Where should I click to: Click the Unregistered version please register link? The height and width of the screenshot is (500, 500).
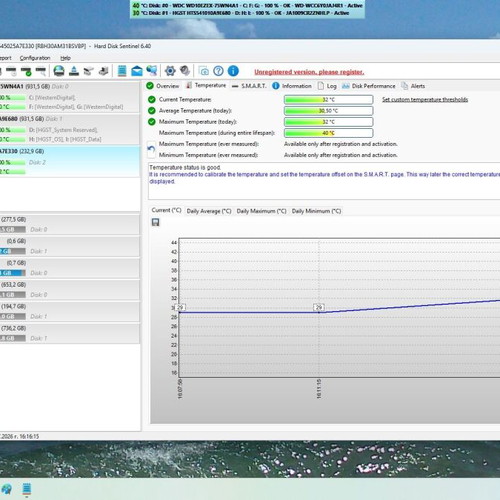click(309, 72)
